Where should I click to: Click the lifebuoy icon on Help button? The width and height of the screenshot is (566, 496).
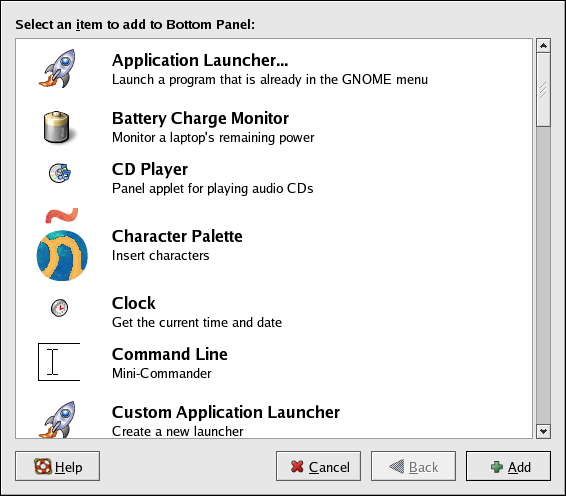click(x=43, y=466)
